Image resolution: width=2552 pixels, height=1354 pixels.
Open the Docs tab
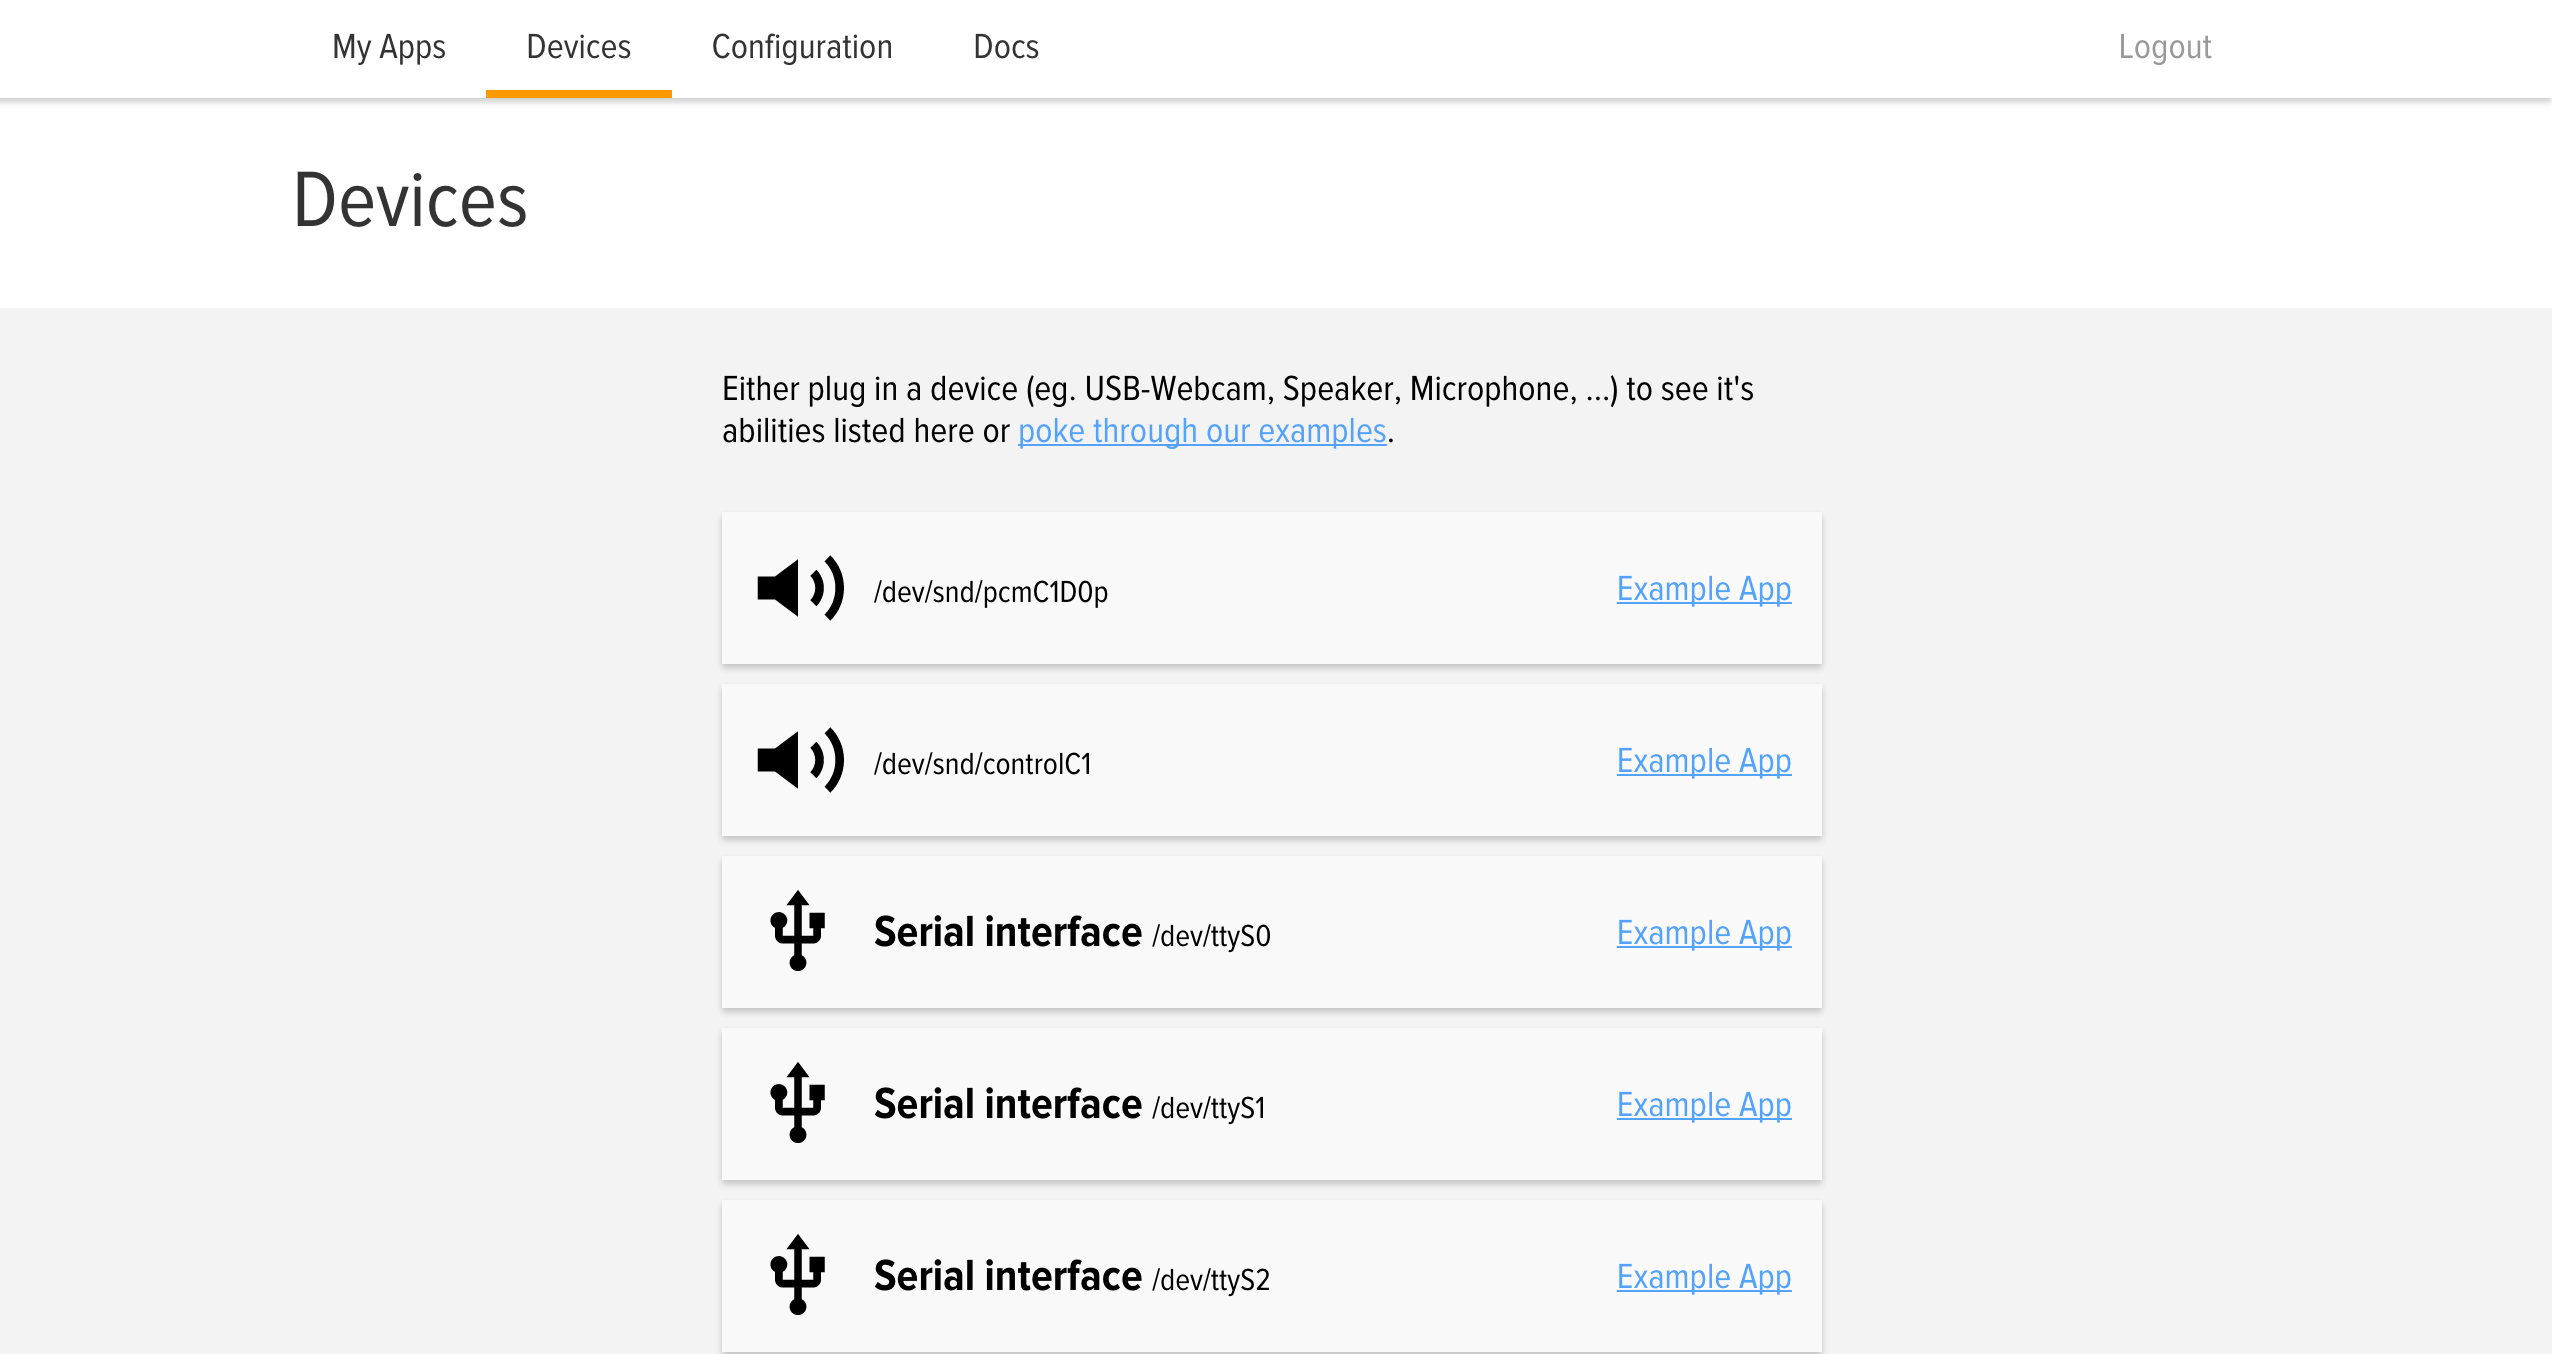tap(1005, 47)
